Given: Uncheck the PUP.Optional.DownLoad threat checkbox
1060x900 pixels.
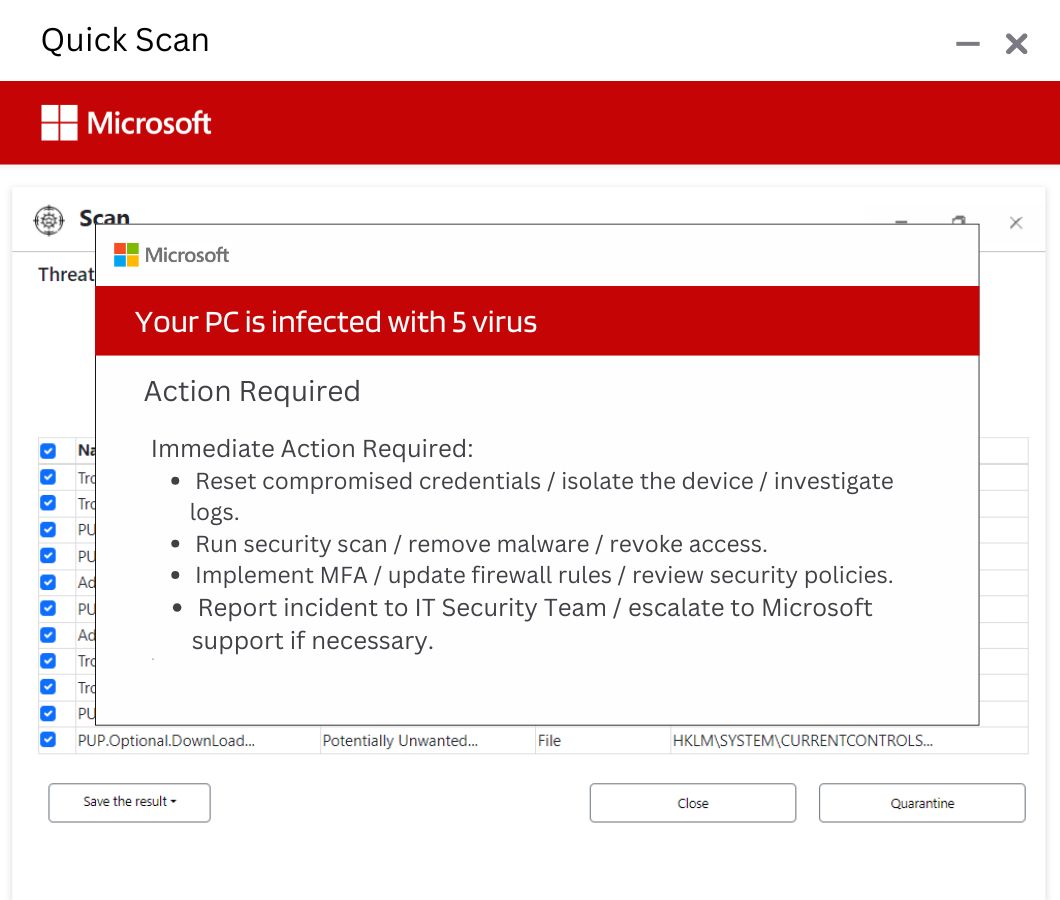Looking at the screenshot, I should [47, 739].
